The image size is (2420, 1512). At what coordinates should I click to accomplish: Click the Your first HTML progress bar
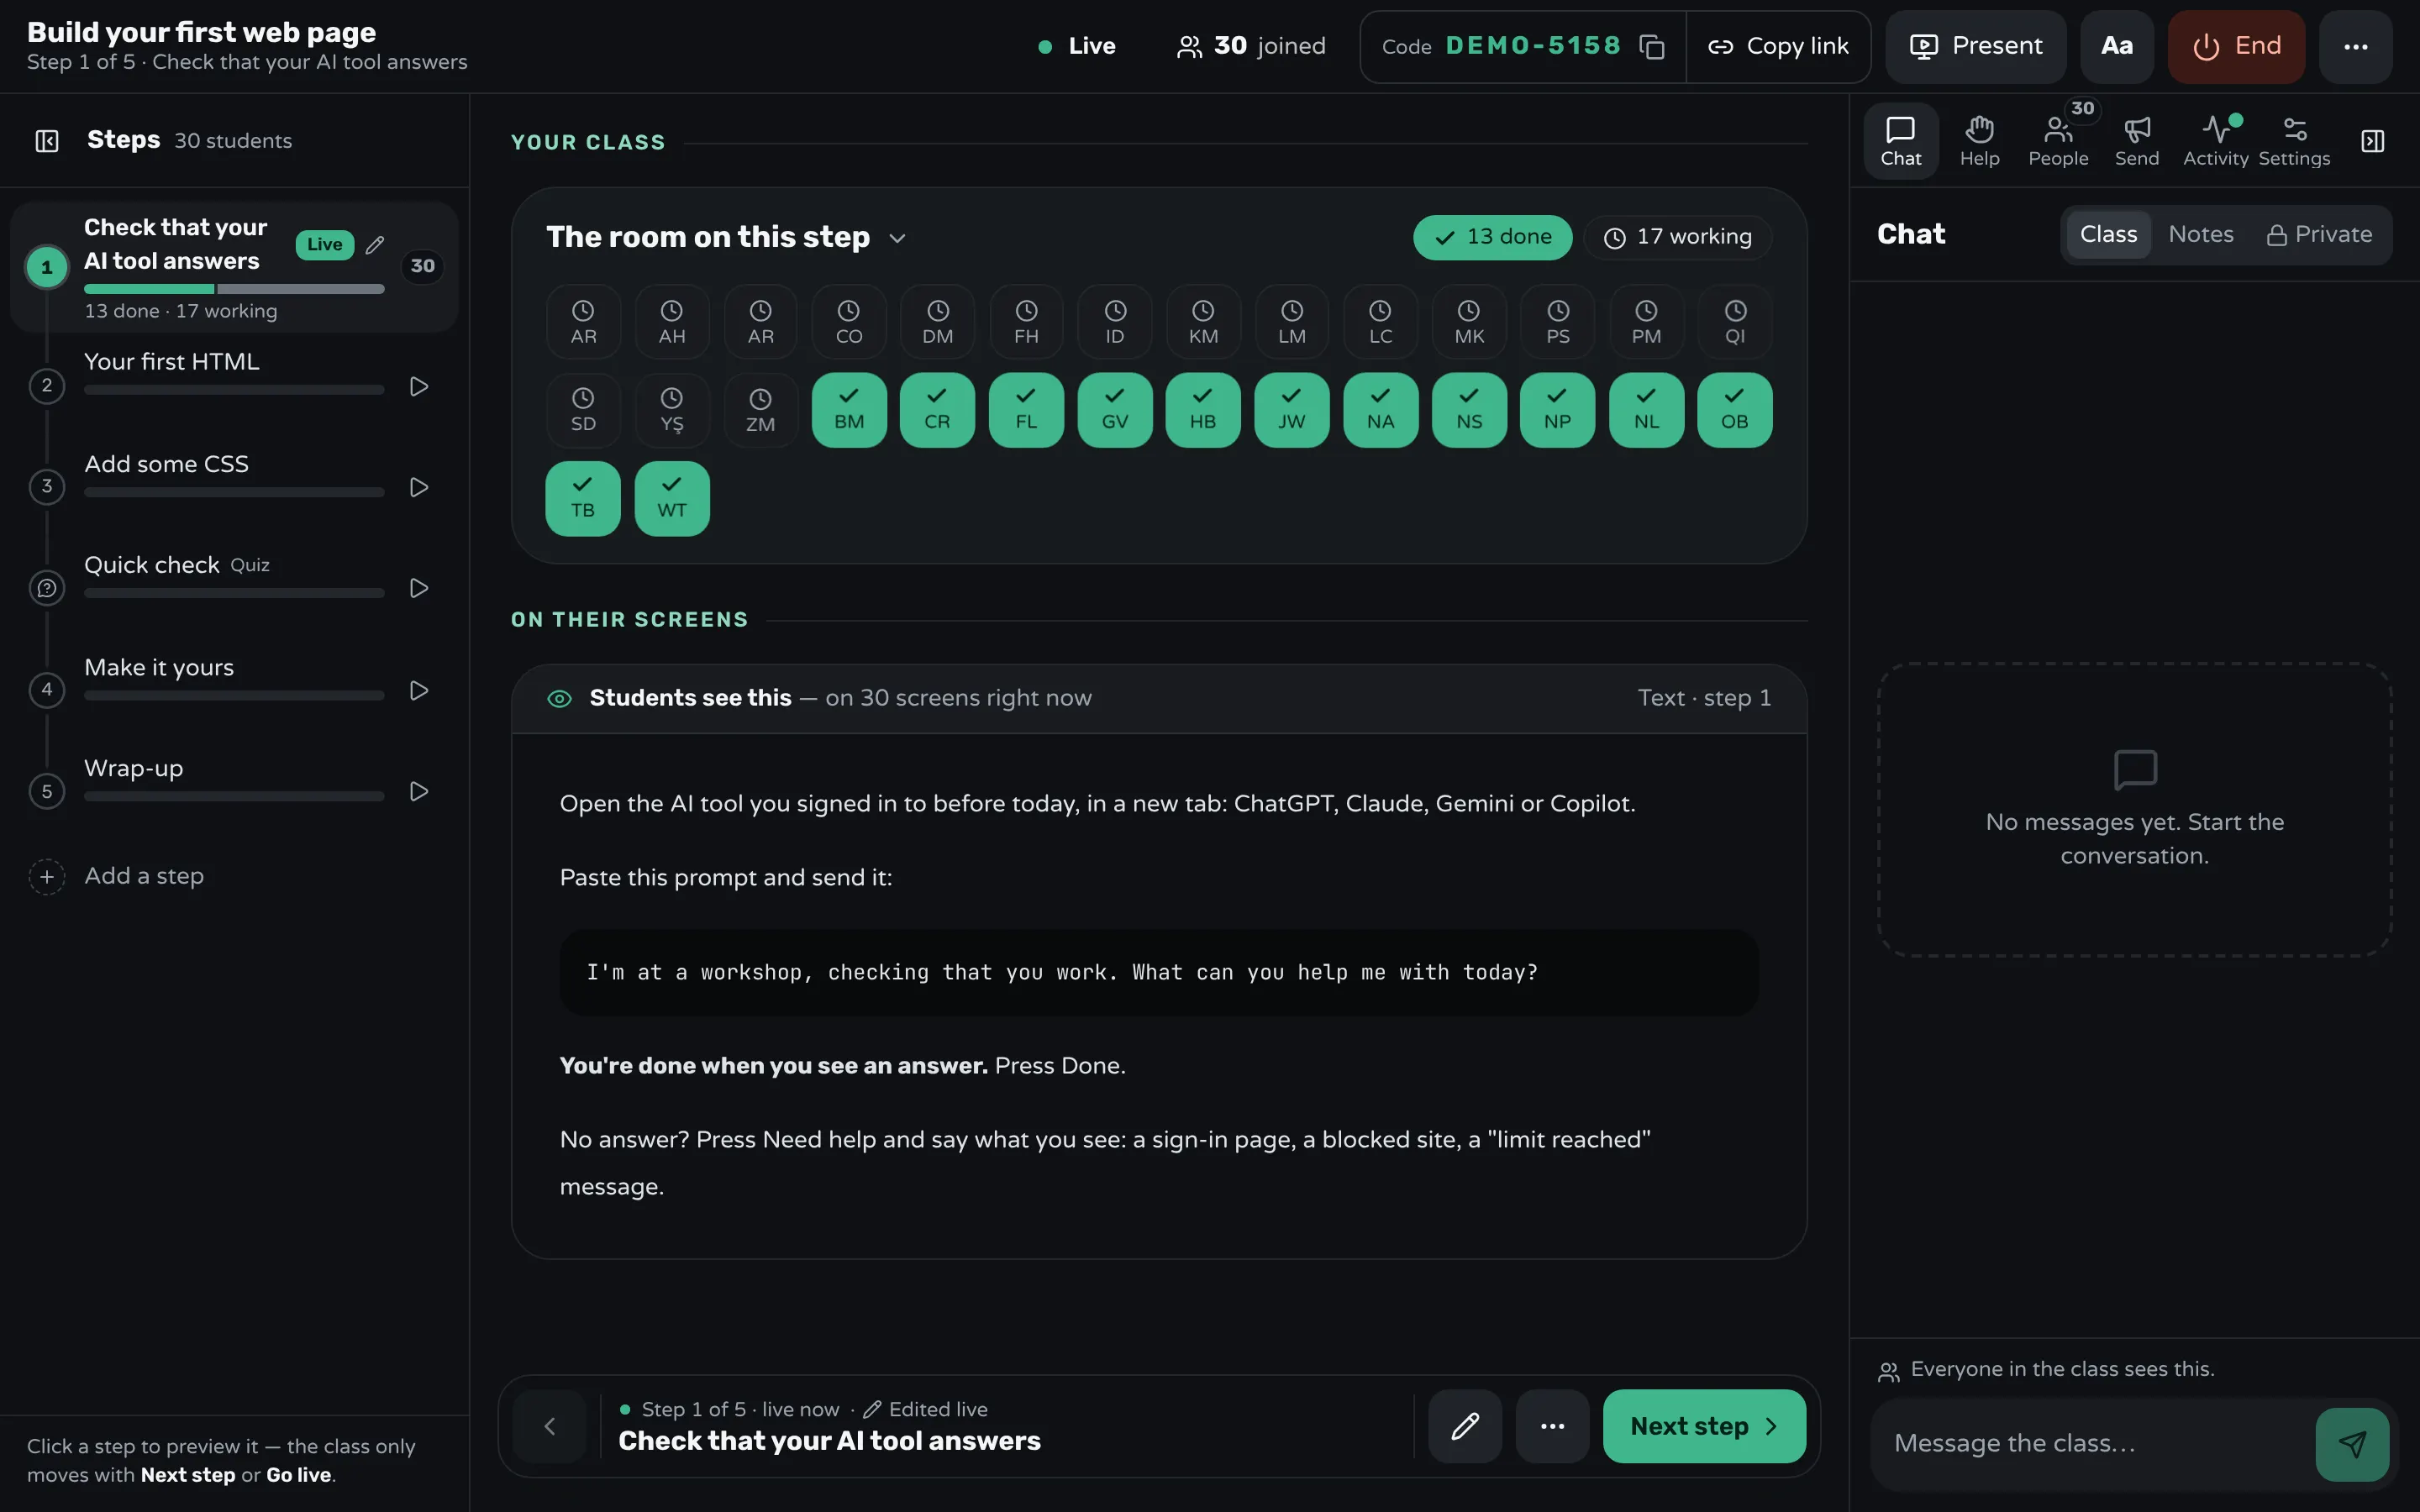click(234, 390)
